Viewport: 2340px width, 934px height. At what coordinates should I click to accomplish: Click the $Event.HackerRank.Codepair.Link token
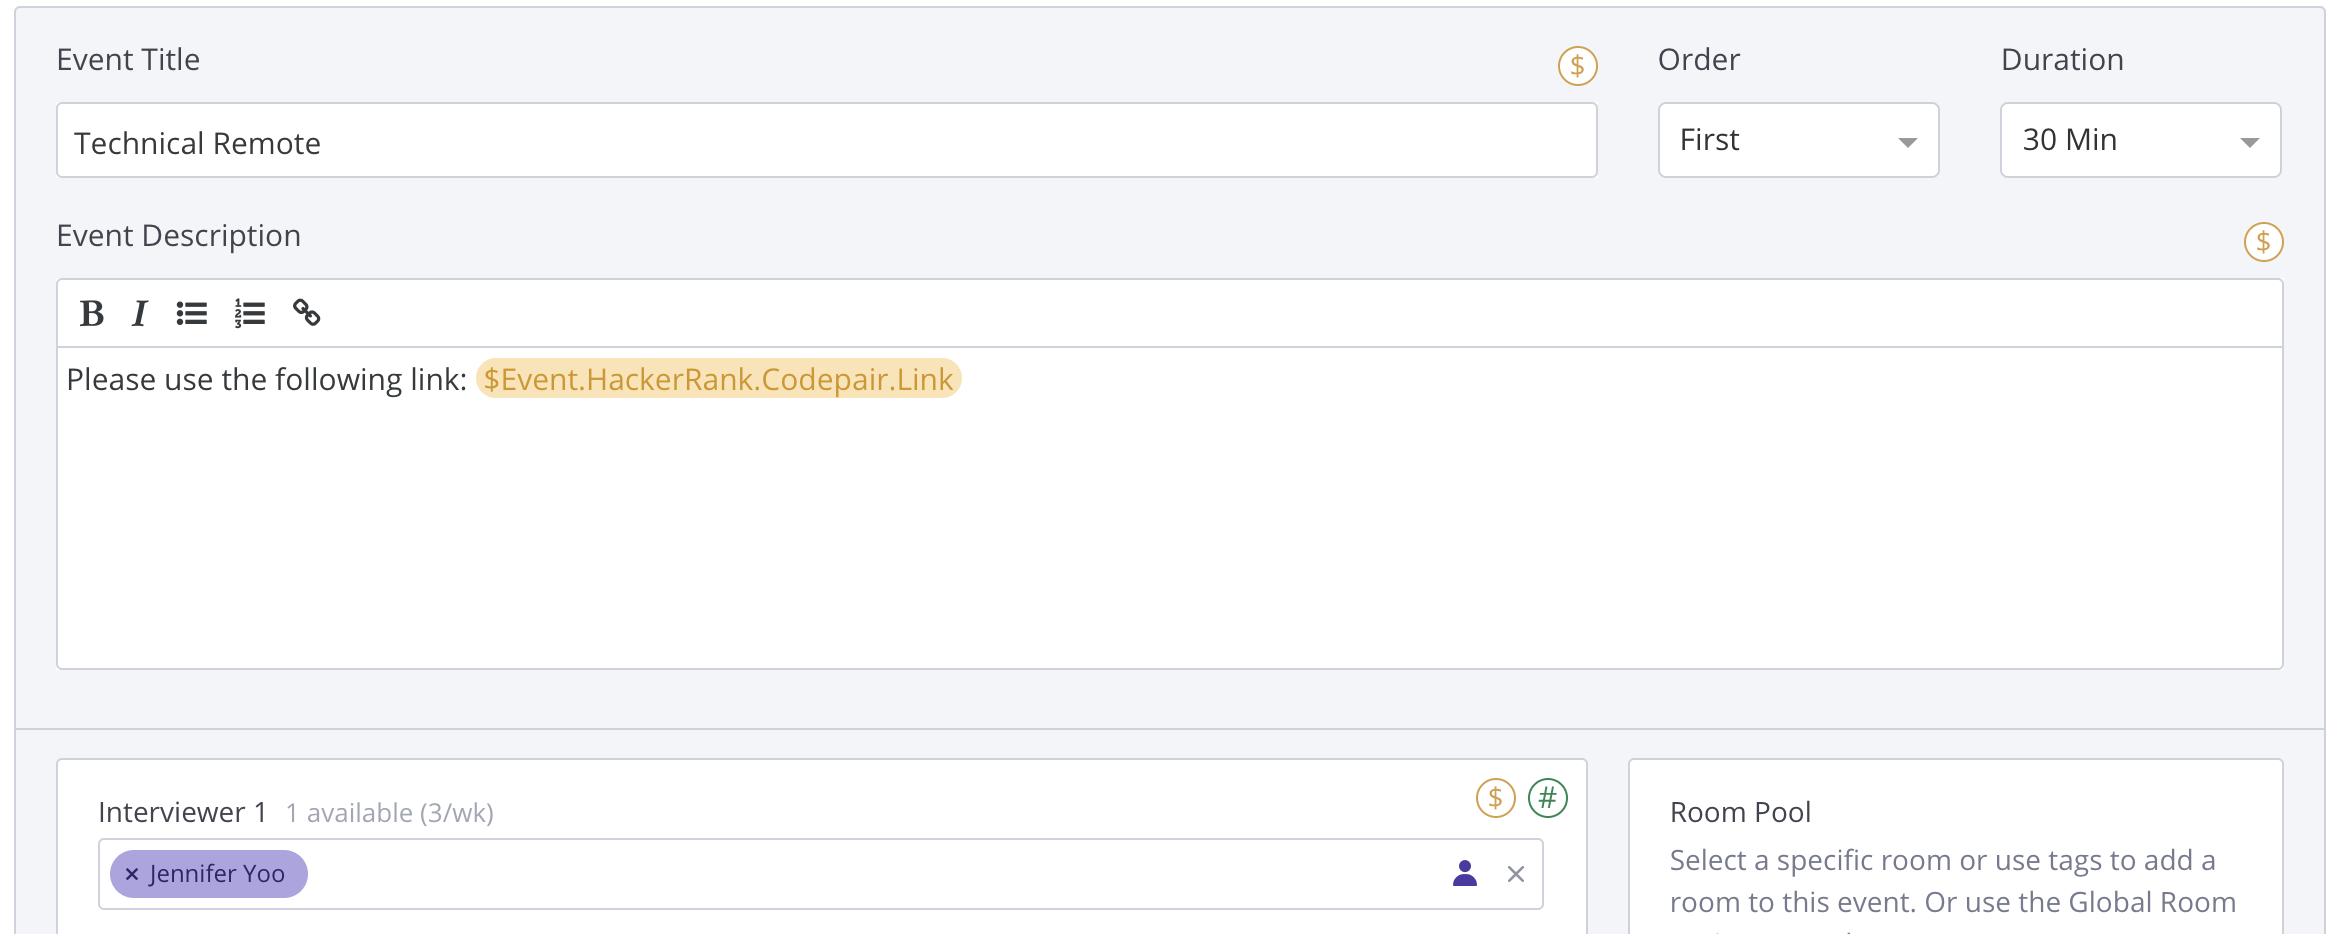(718, 379)
